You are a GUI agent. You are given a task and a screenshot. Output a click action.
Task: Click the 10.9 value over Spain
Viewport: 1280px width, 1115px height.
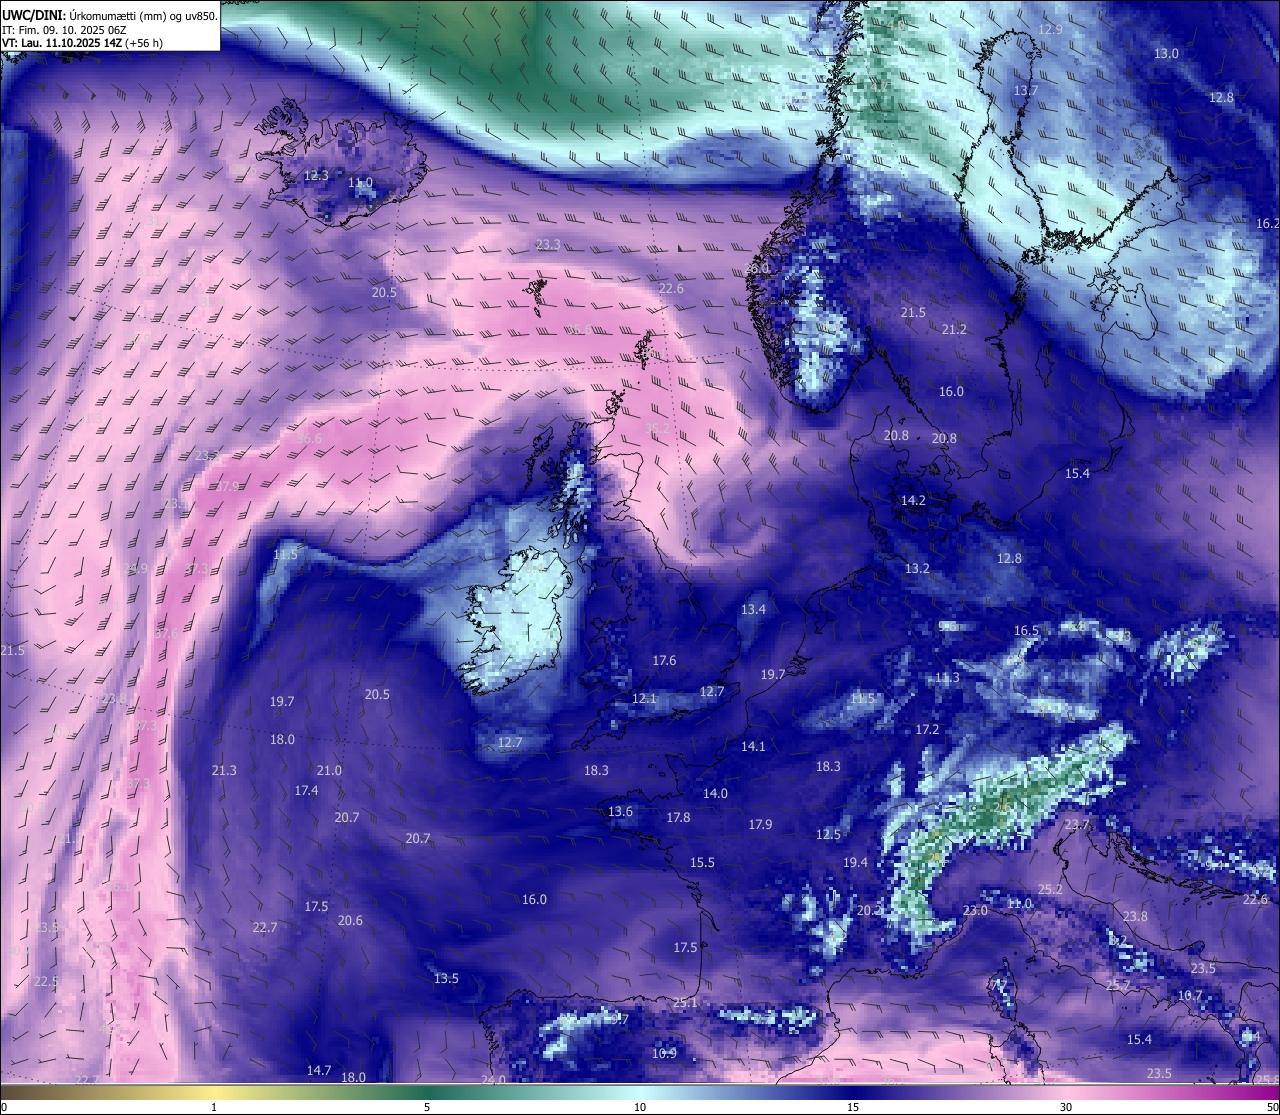coord(664,1052)
